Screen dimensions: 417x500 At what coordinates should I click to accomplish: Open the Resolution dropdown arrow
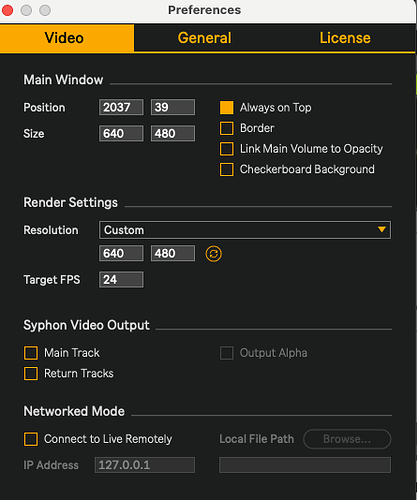pyautogui.click(x=382, y=230)
